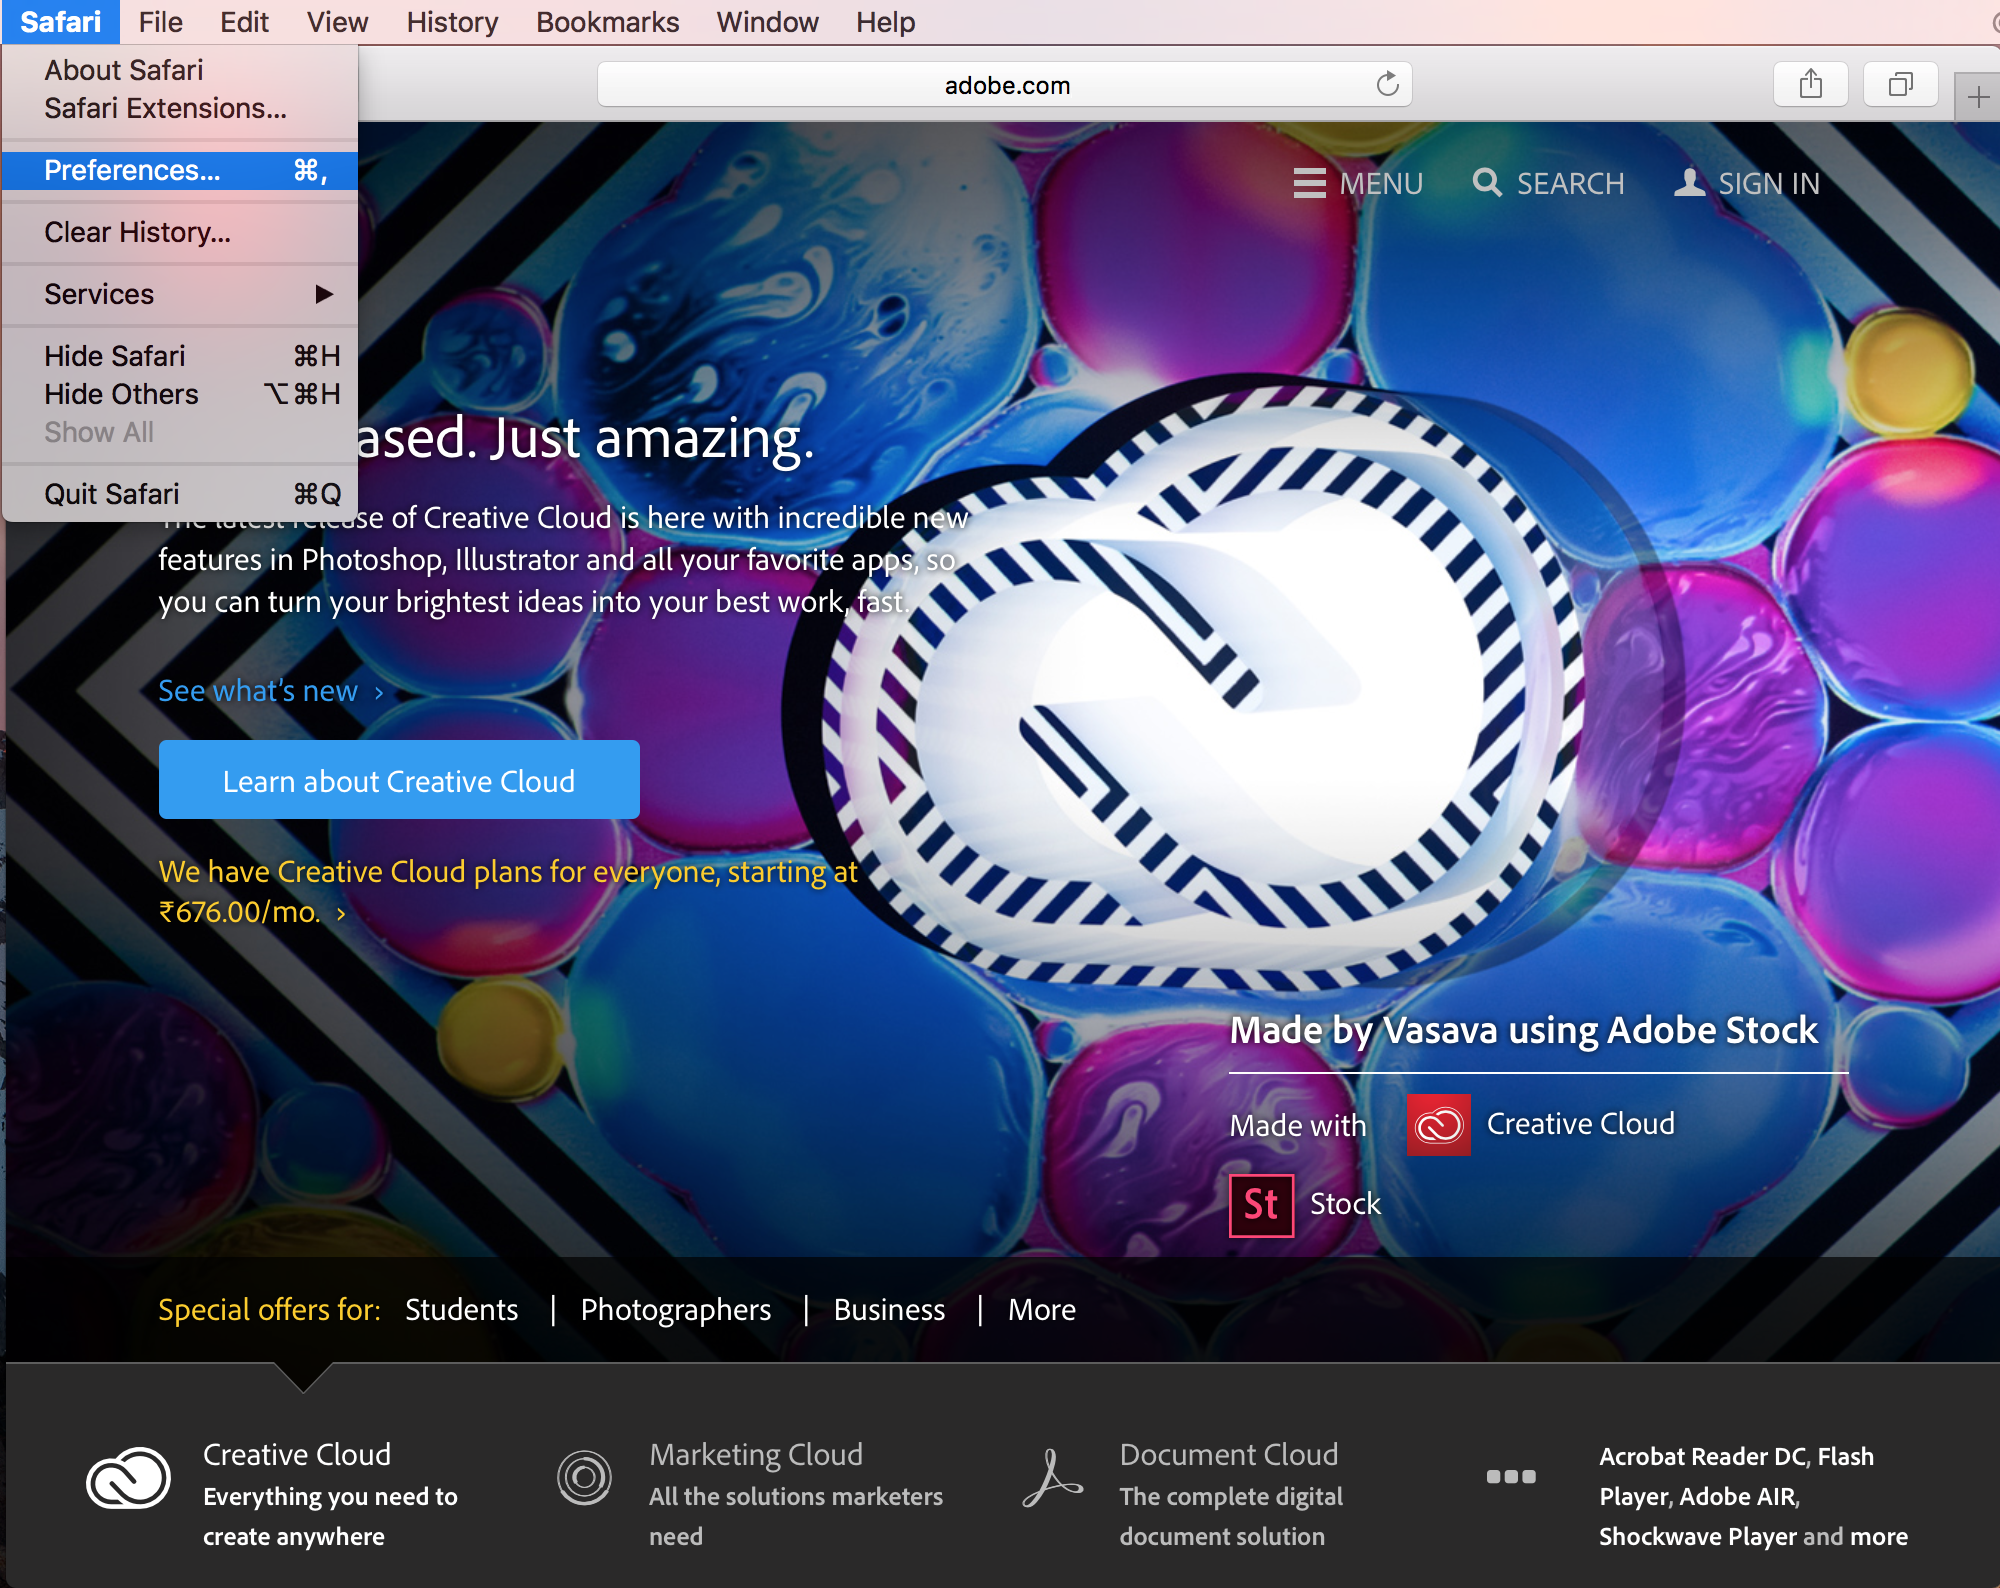Open the Creative Cloud link beside Made with
The height and width of the screenshot is (1588, 2000).
pyautogui.click(x=1580, y=1124)
